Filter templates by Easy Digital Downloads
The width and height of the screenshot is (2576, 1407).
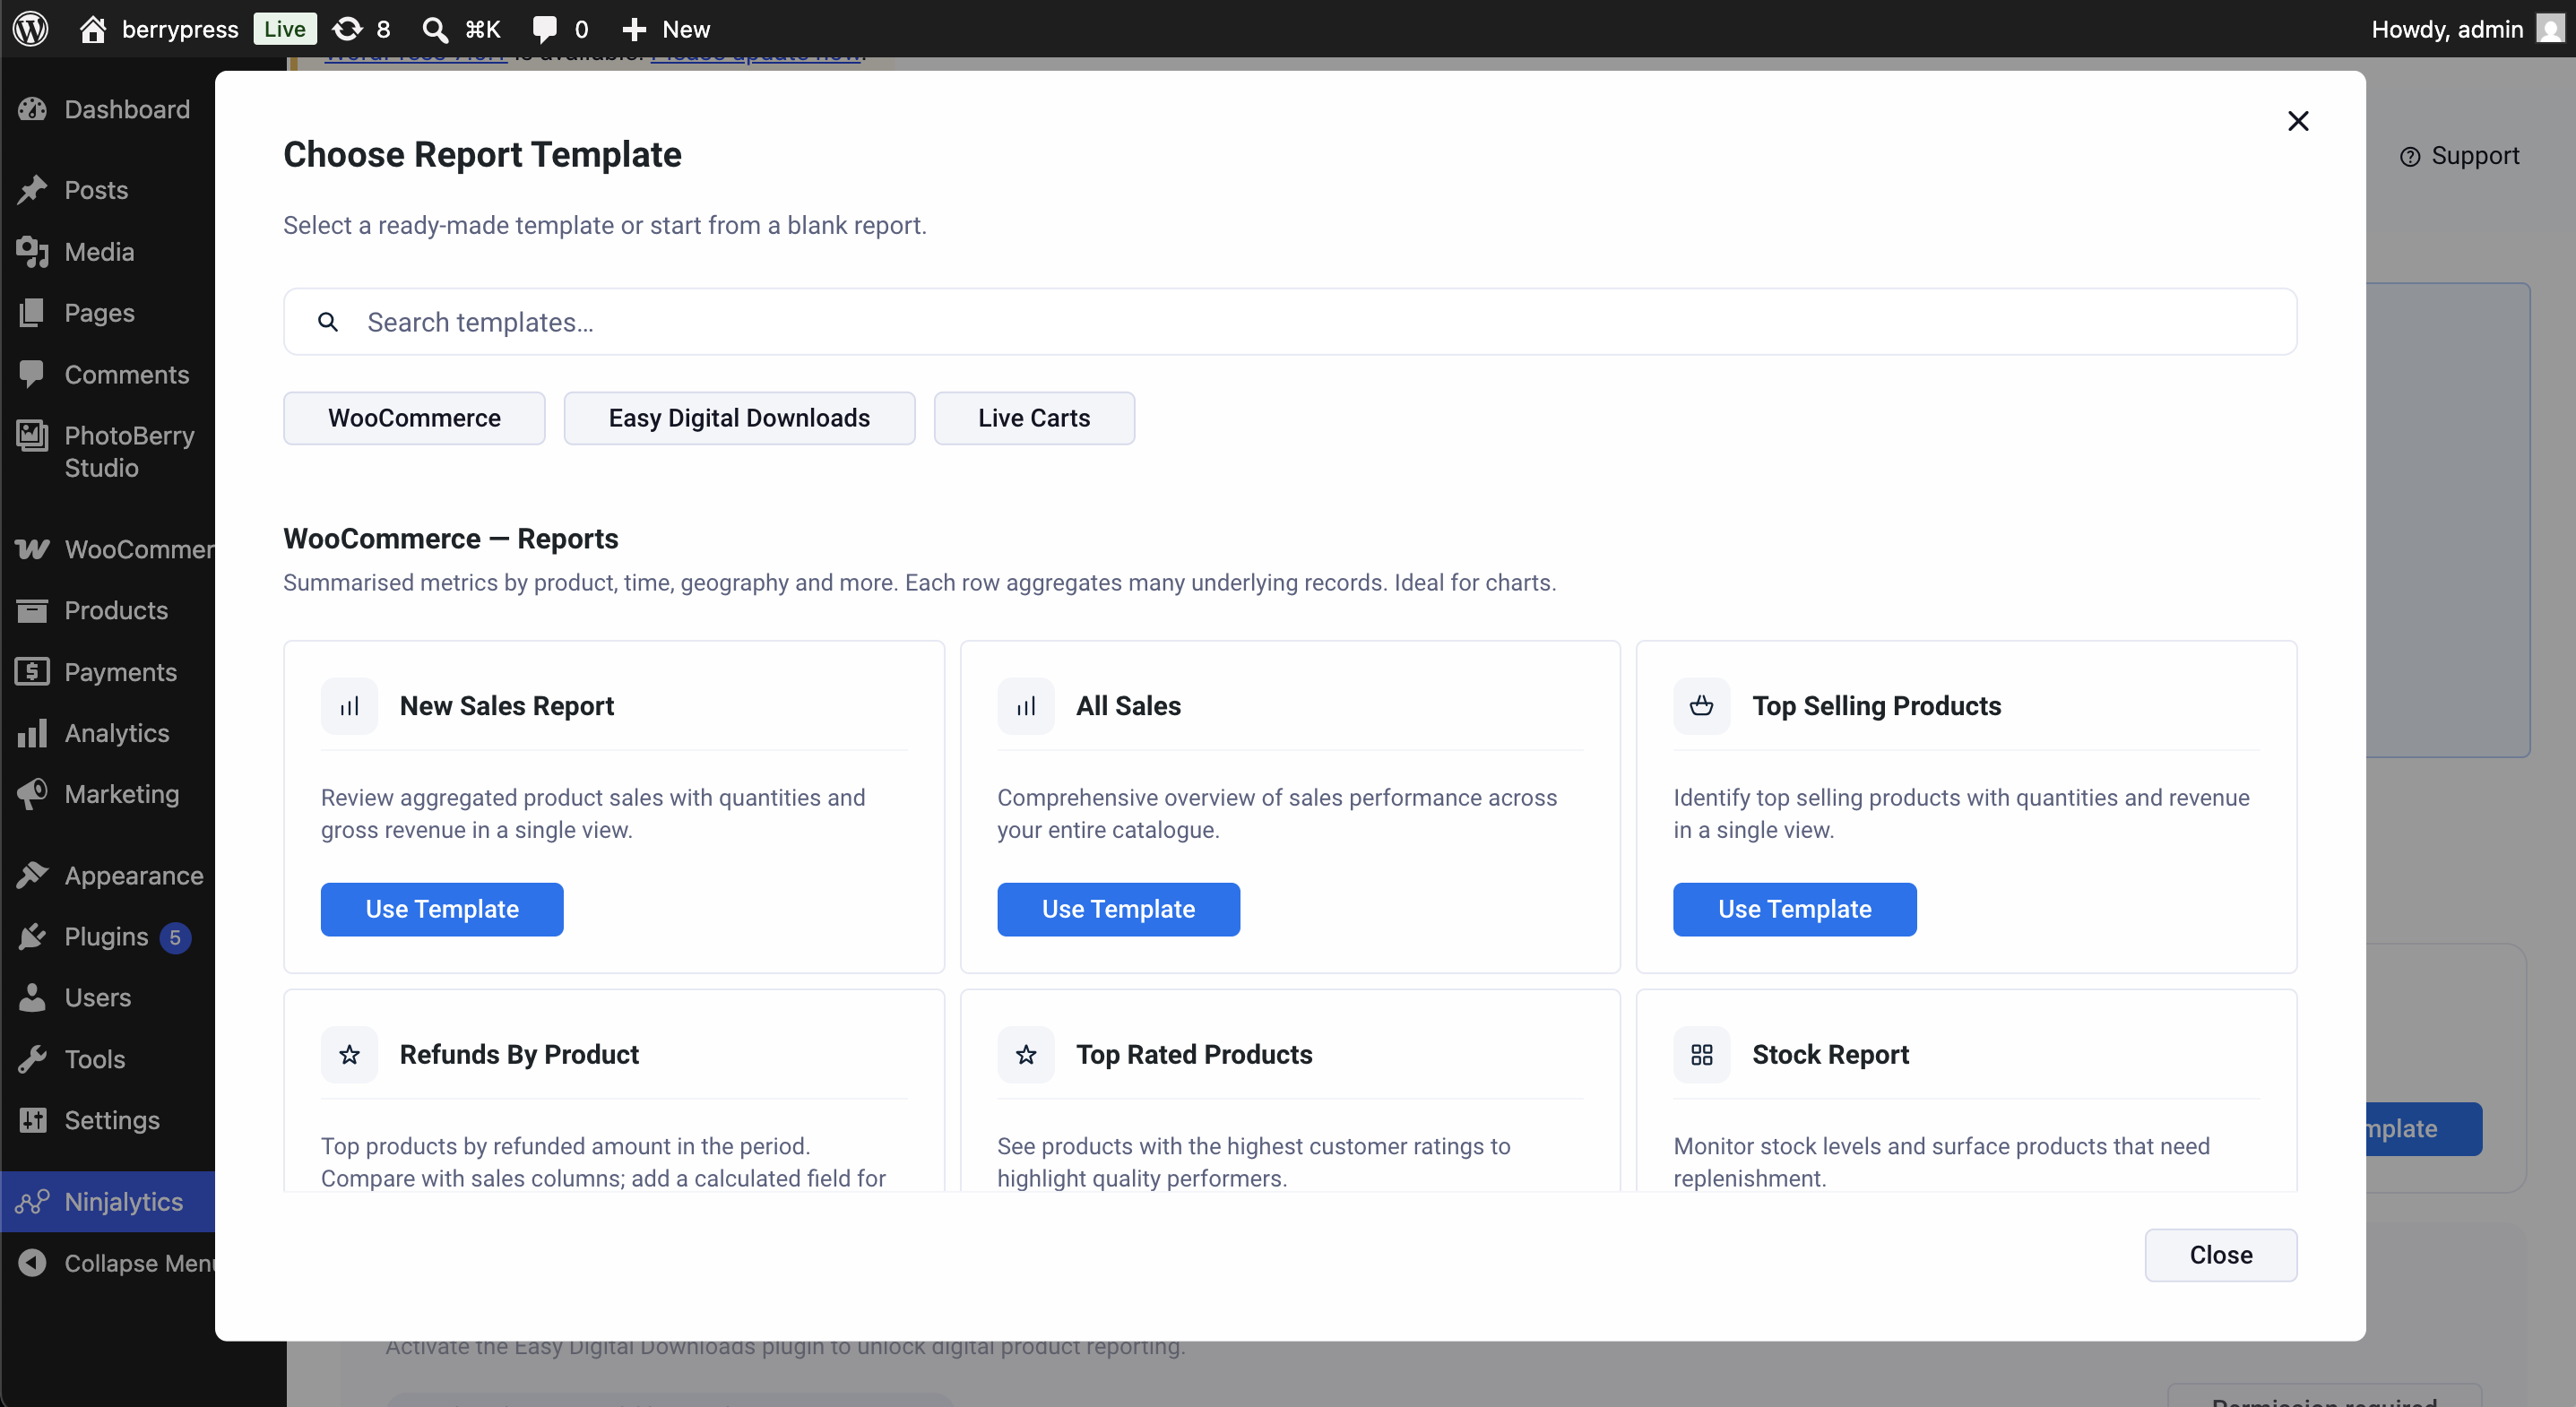tap(739, 418)
